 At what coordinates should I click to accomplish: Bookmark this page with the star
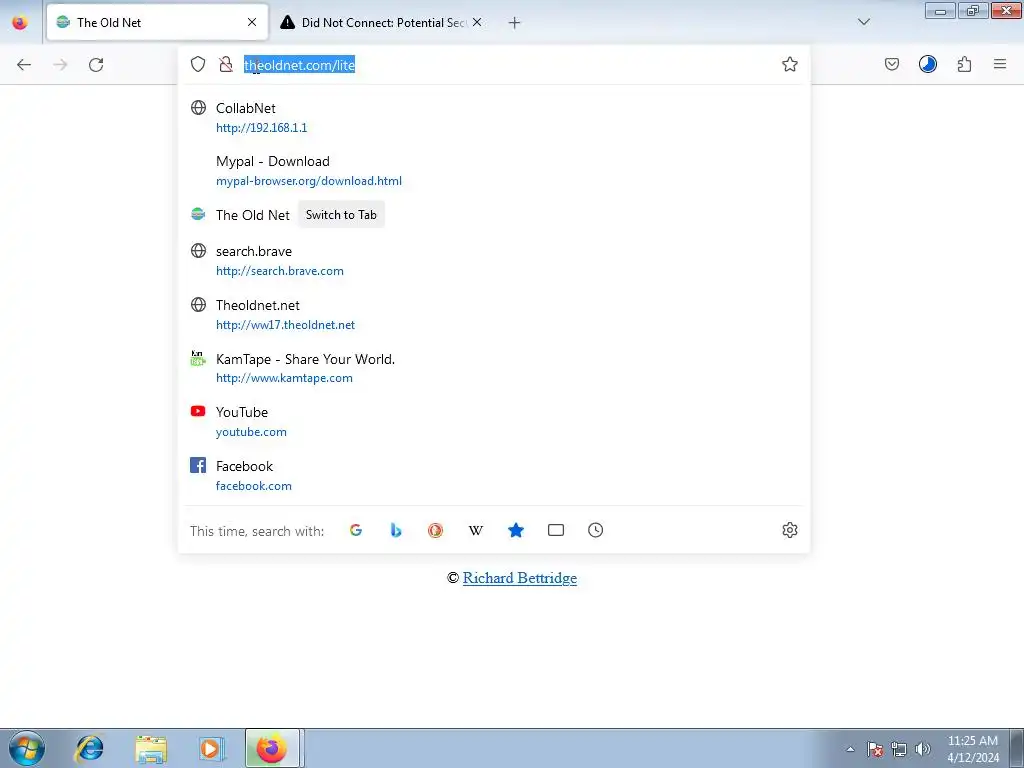[790, 64]
